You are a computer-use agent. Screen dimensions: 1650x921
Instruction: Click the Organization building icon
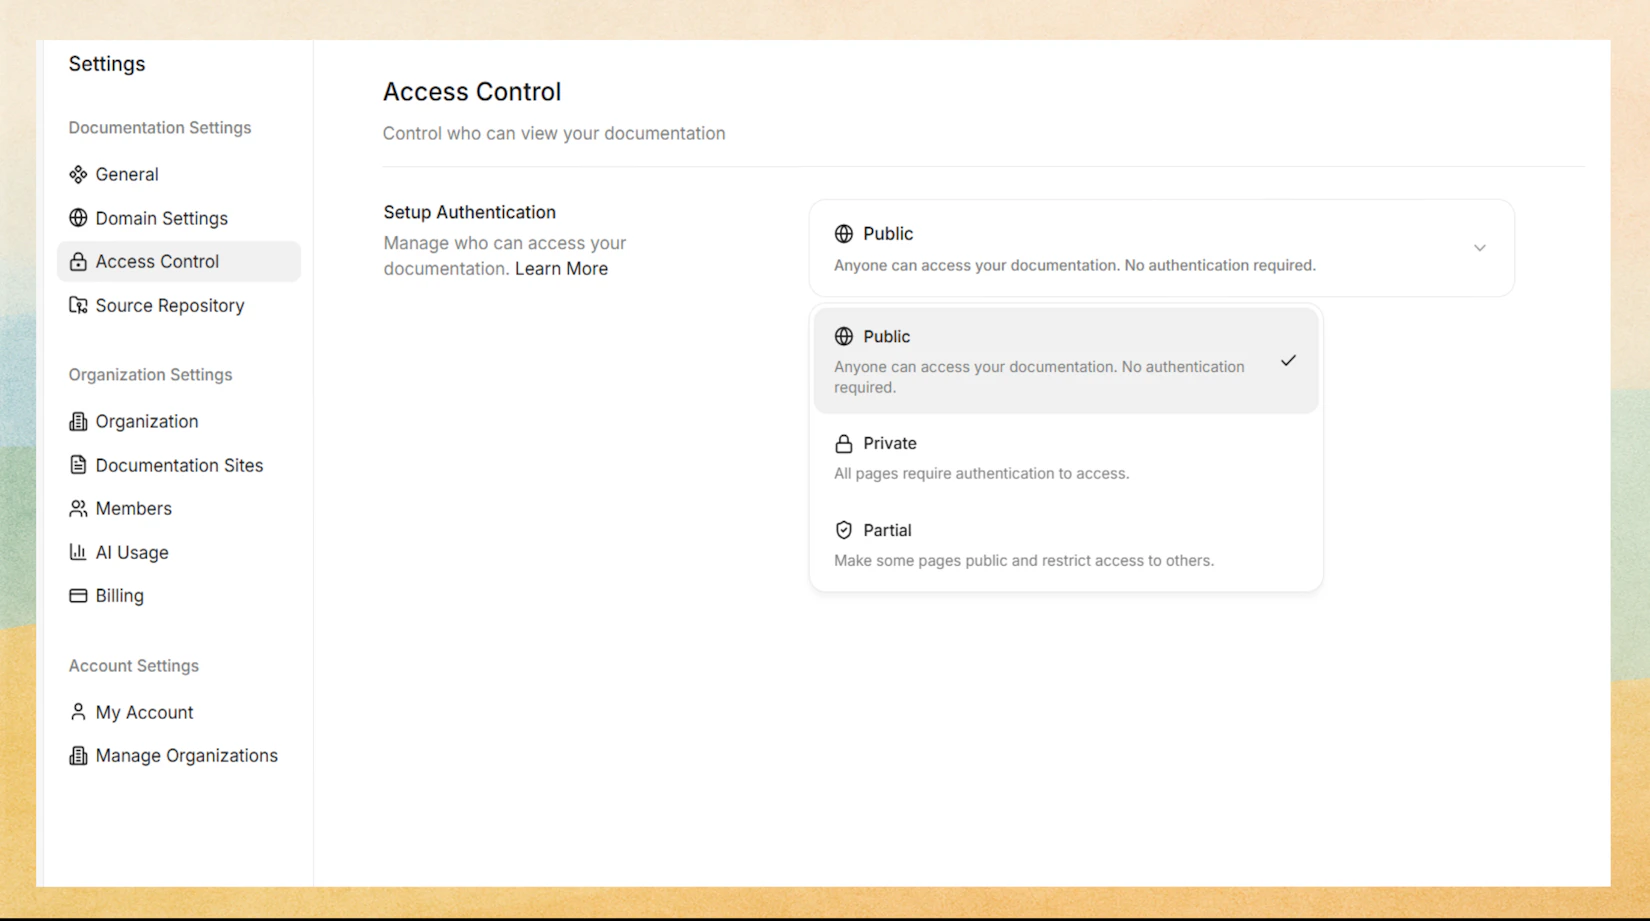coord(78,421)
